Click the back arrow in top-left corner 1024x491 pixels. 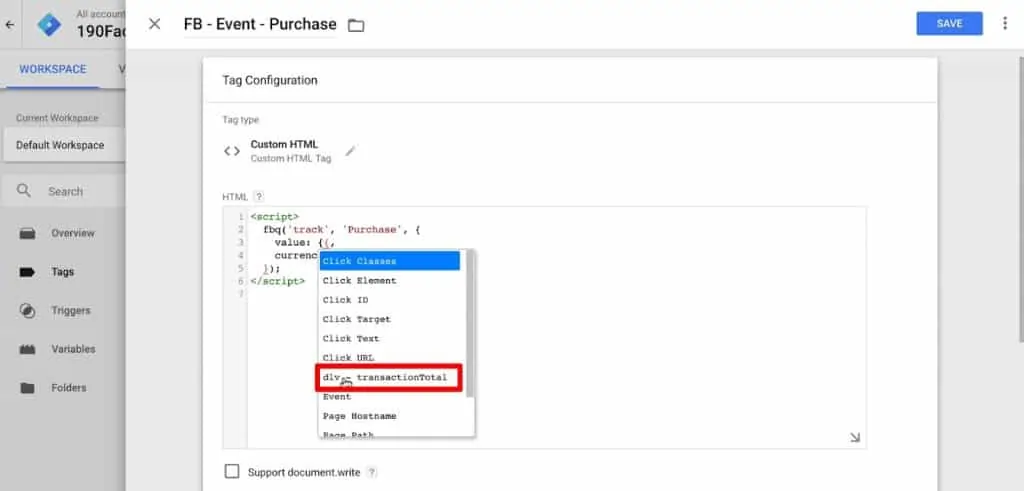(x=9, y=25)
